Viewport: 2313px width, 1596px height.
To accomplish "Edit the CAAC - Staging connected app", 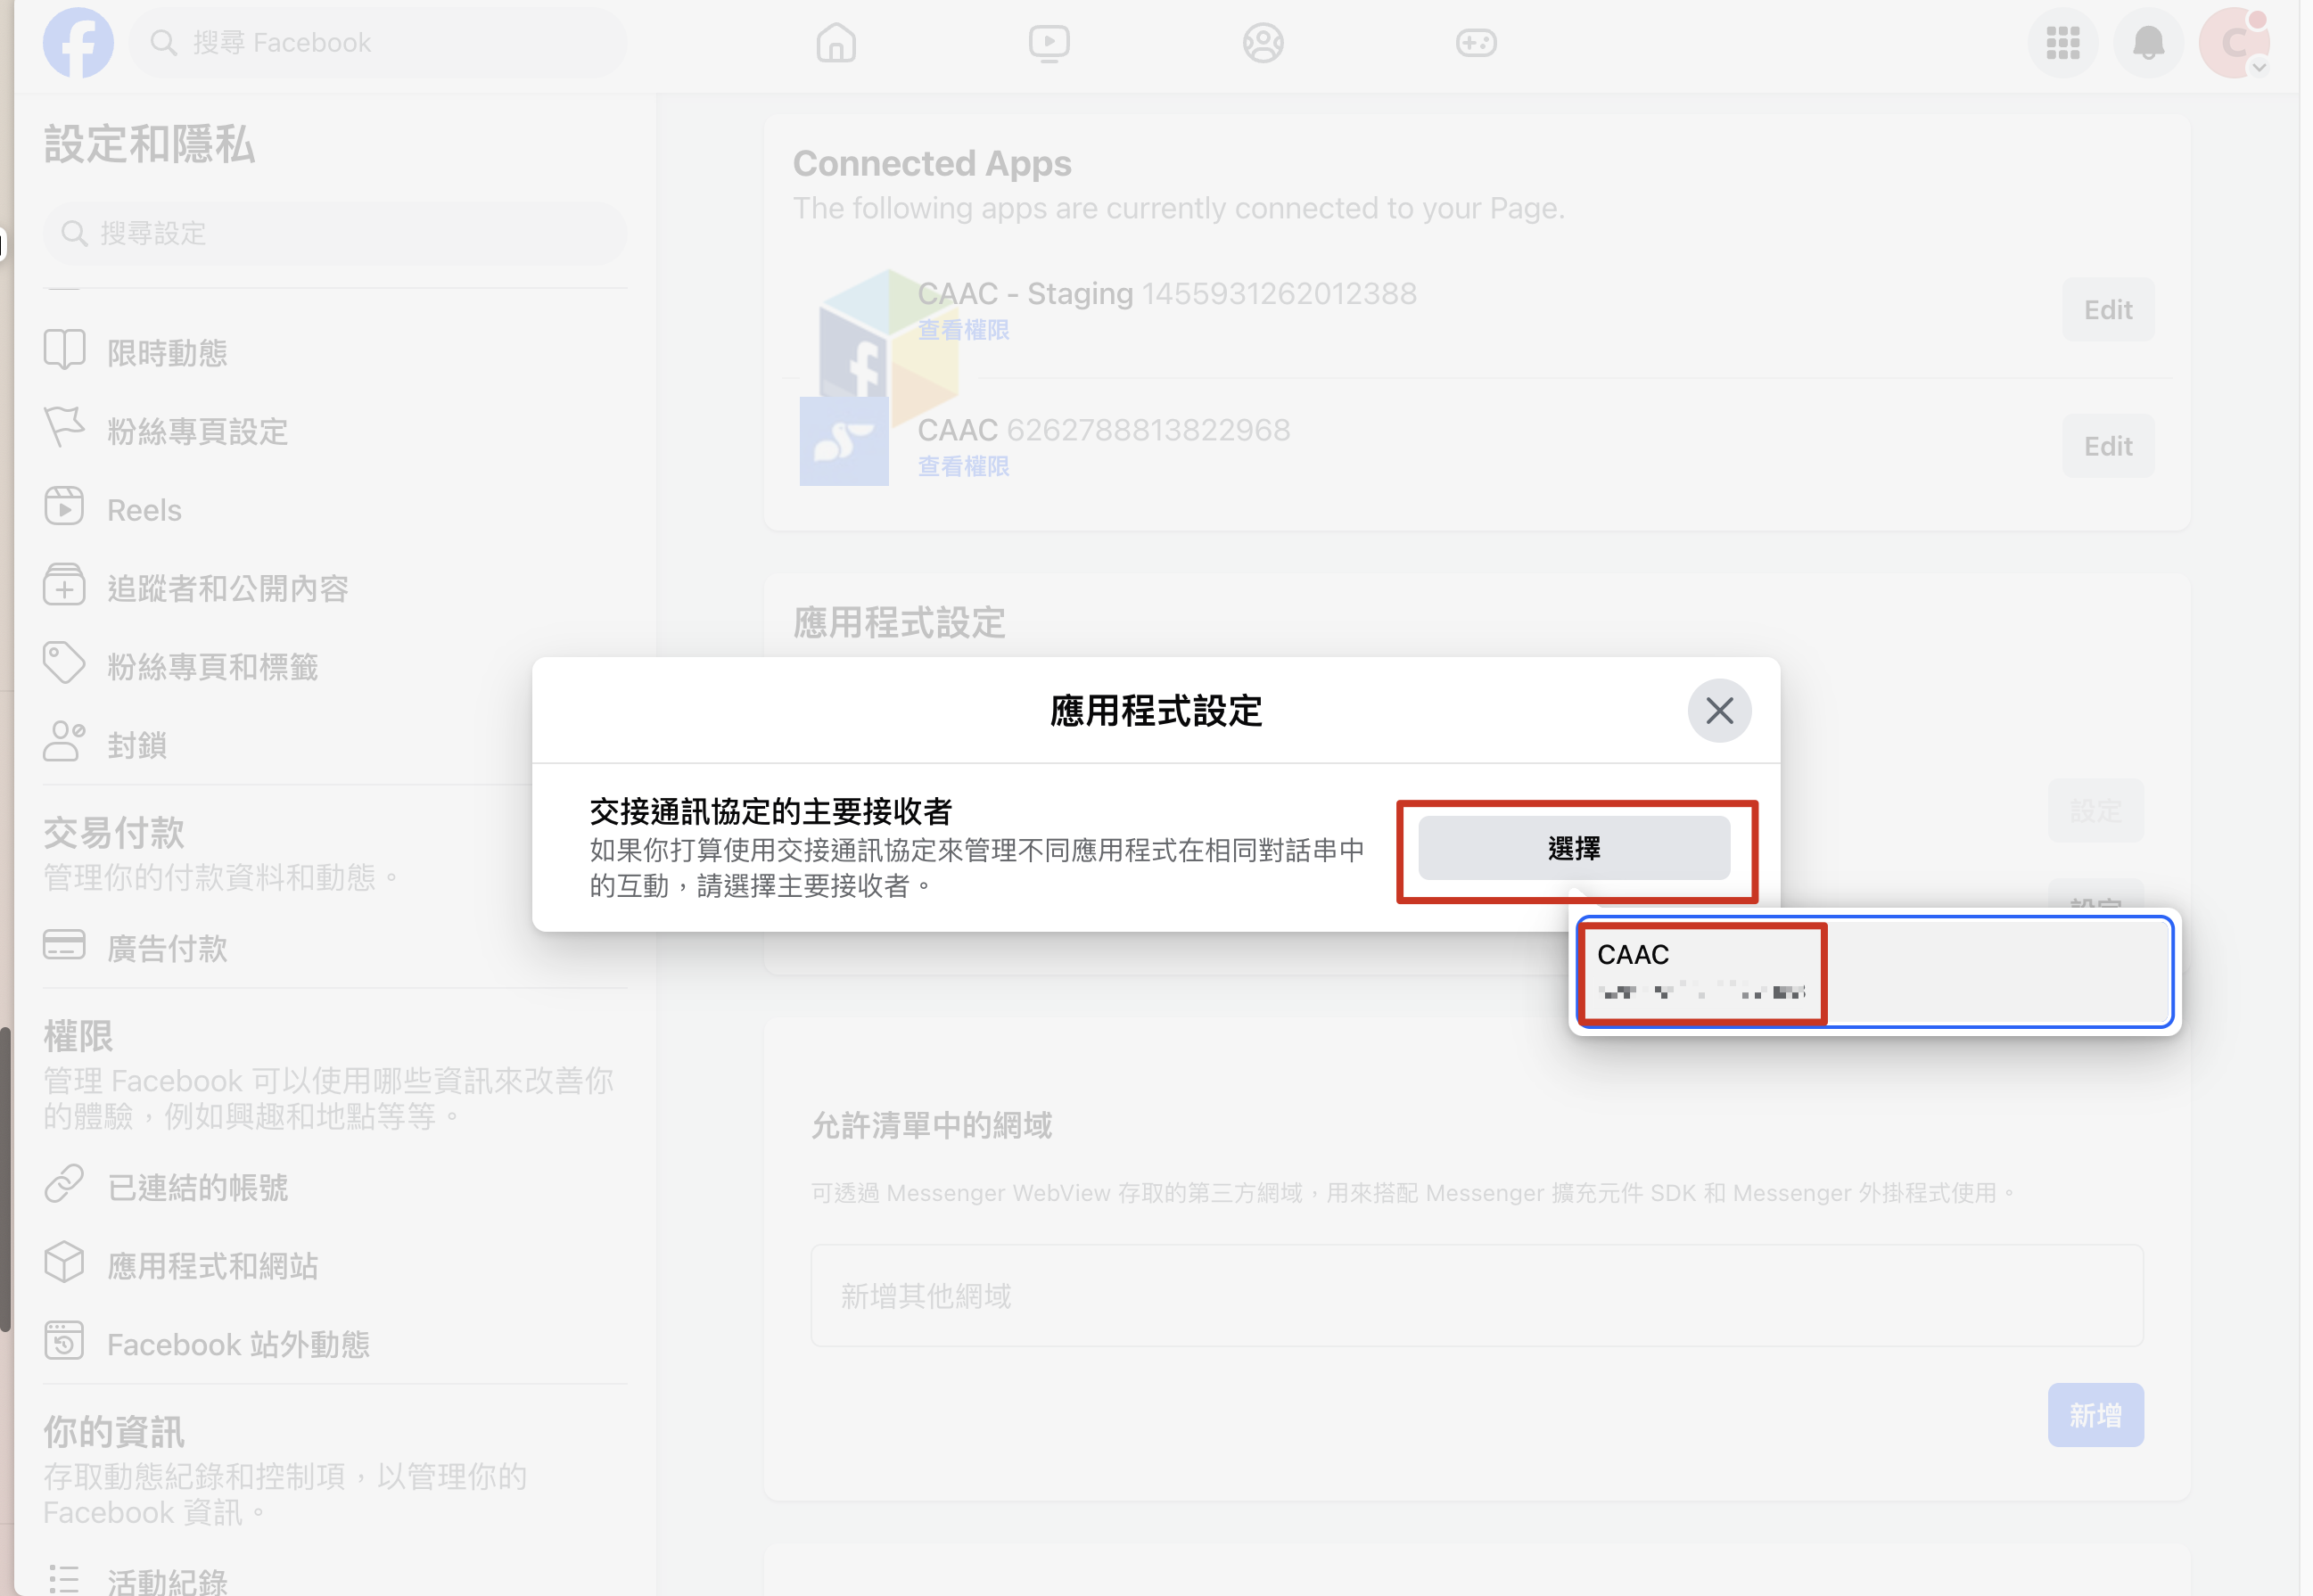I will [2108, 310].
